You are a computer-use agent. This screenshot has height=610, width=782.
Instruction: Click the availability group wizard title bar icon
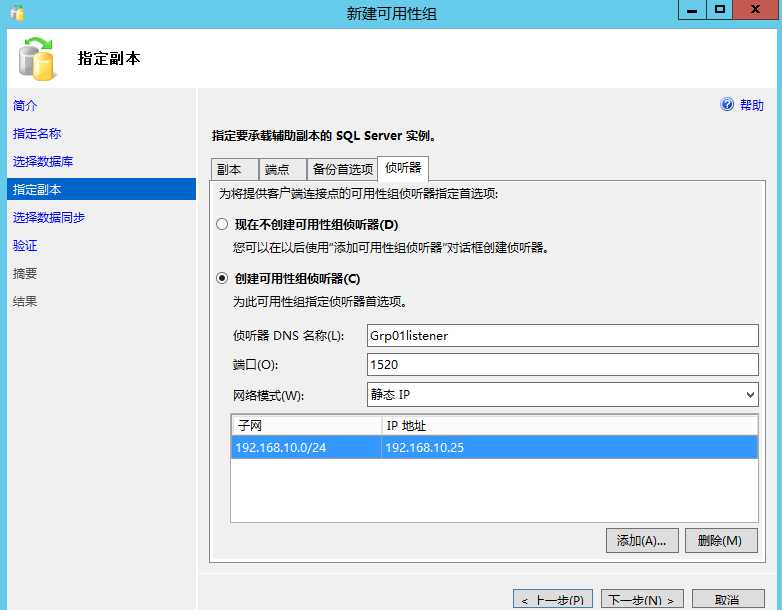pyautogui.click(x=17, y=12)
